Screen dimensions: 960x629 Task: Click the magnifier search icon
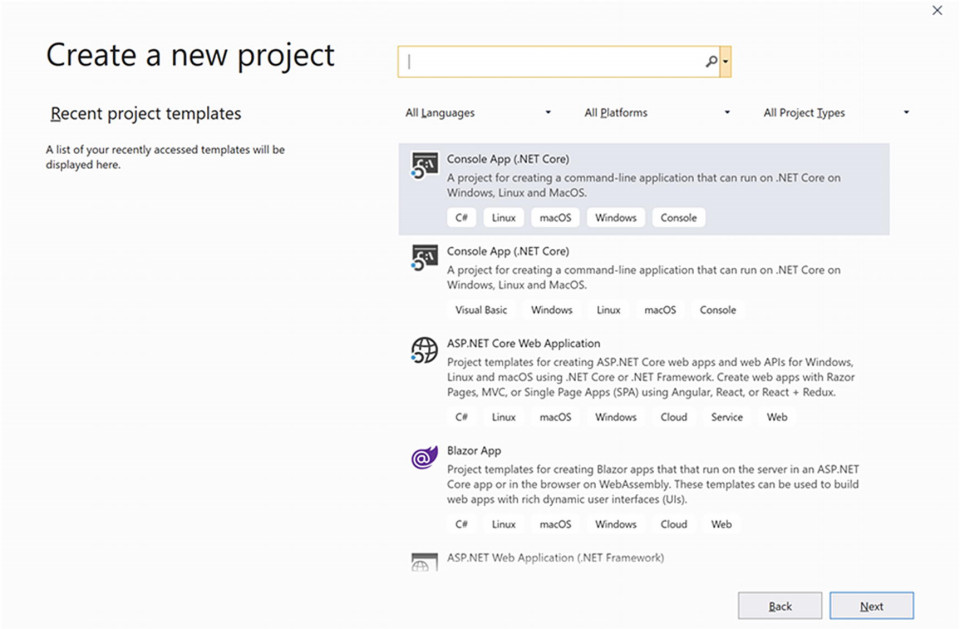click(x=711, y=61)
